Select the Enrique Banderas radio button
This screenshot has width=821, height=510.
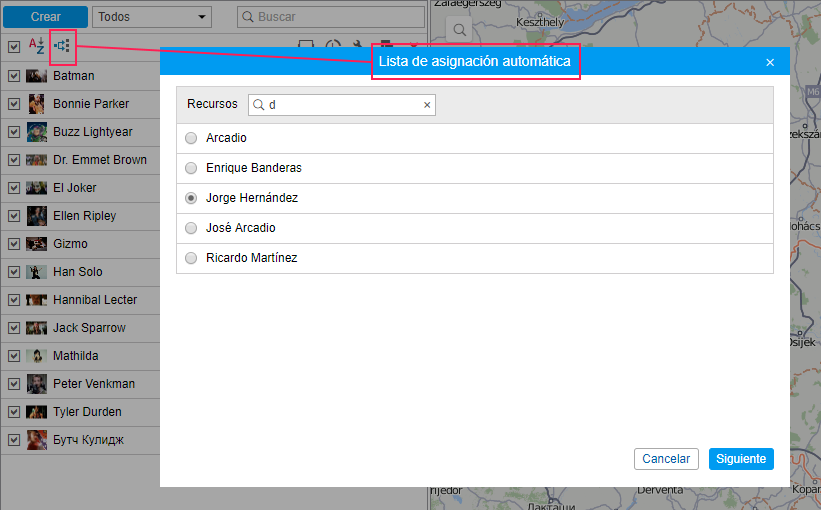coord(191,168)
